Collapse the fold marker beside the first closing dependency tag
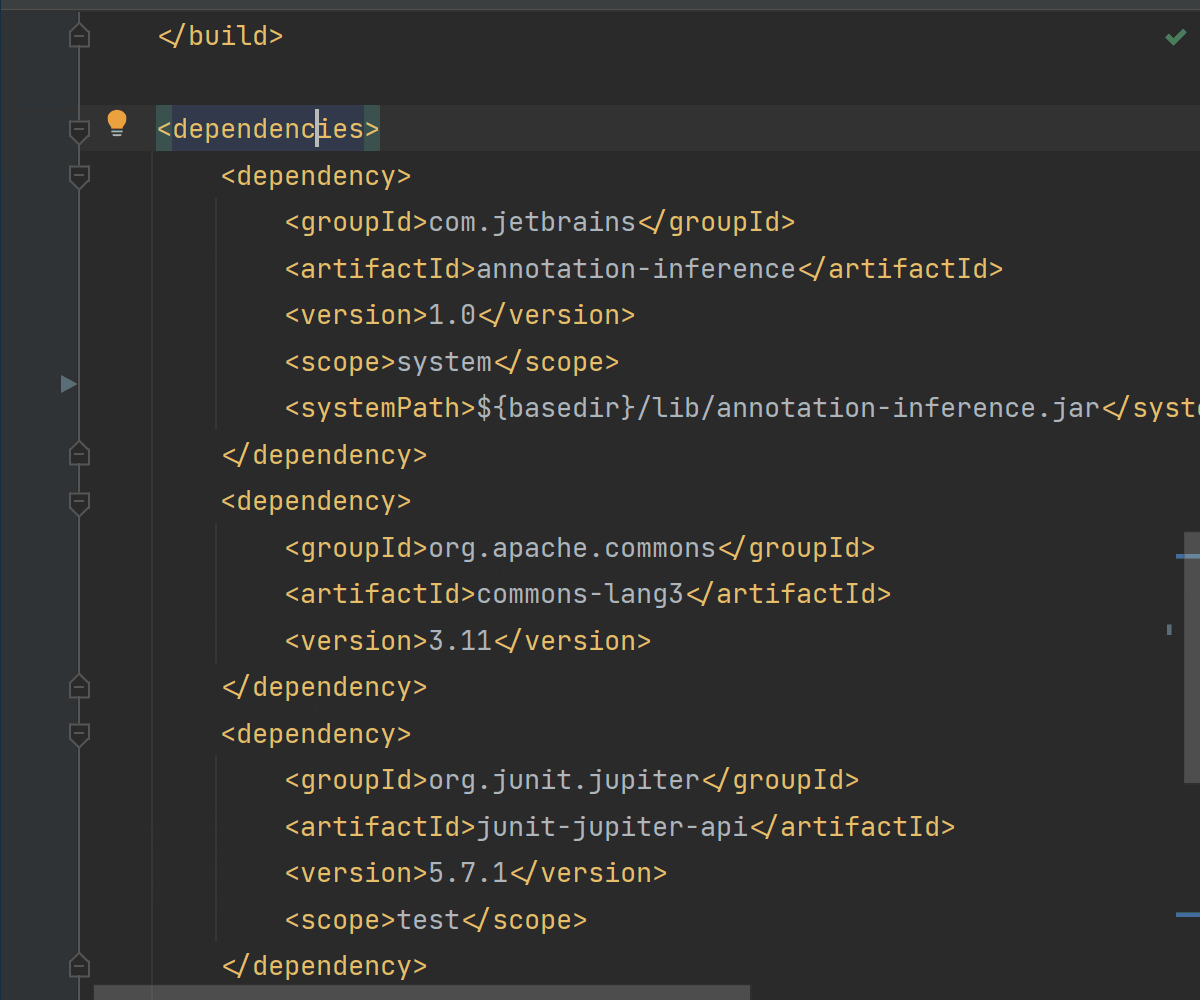This screenshot has width=1200, height=1000. tap(78, 453)
